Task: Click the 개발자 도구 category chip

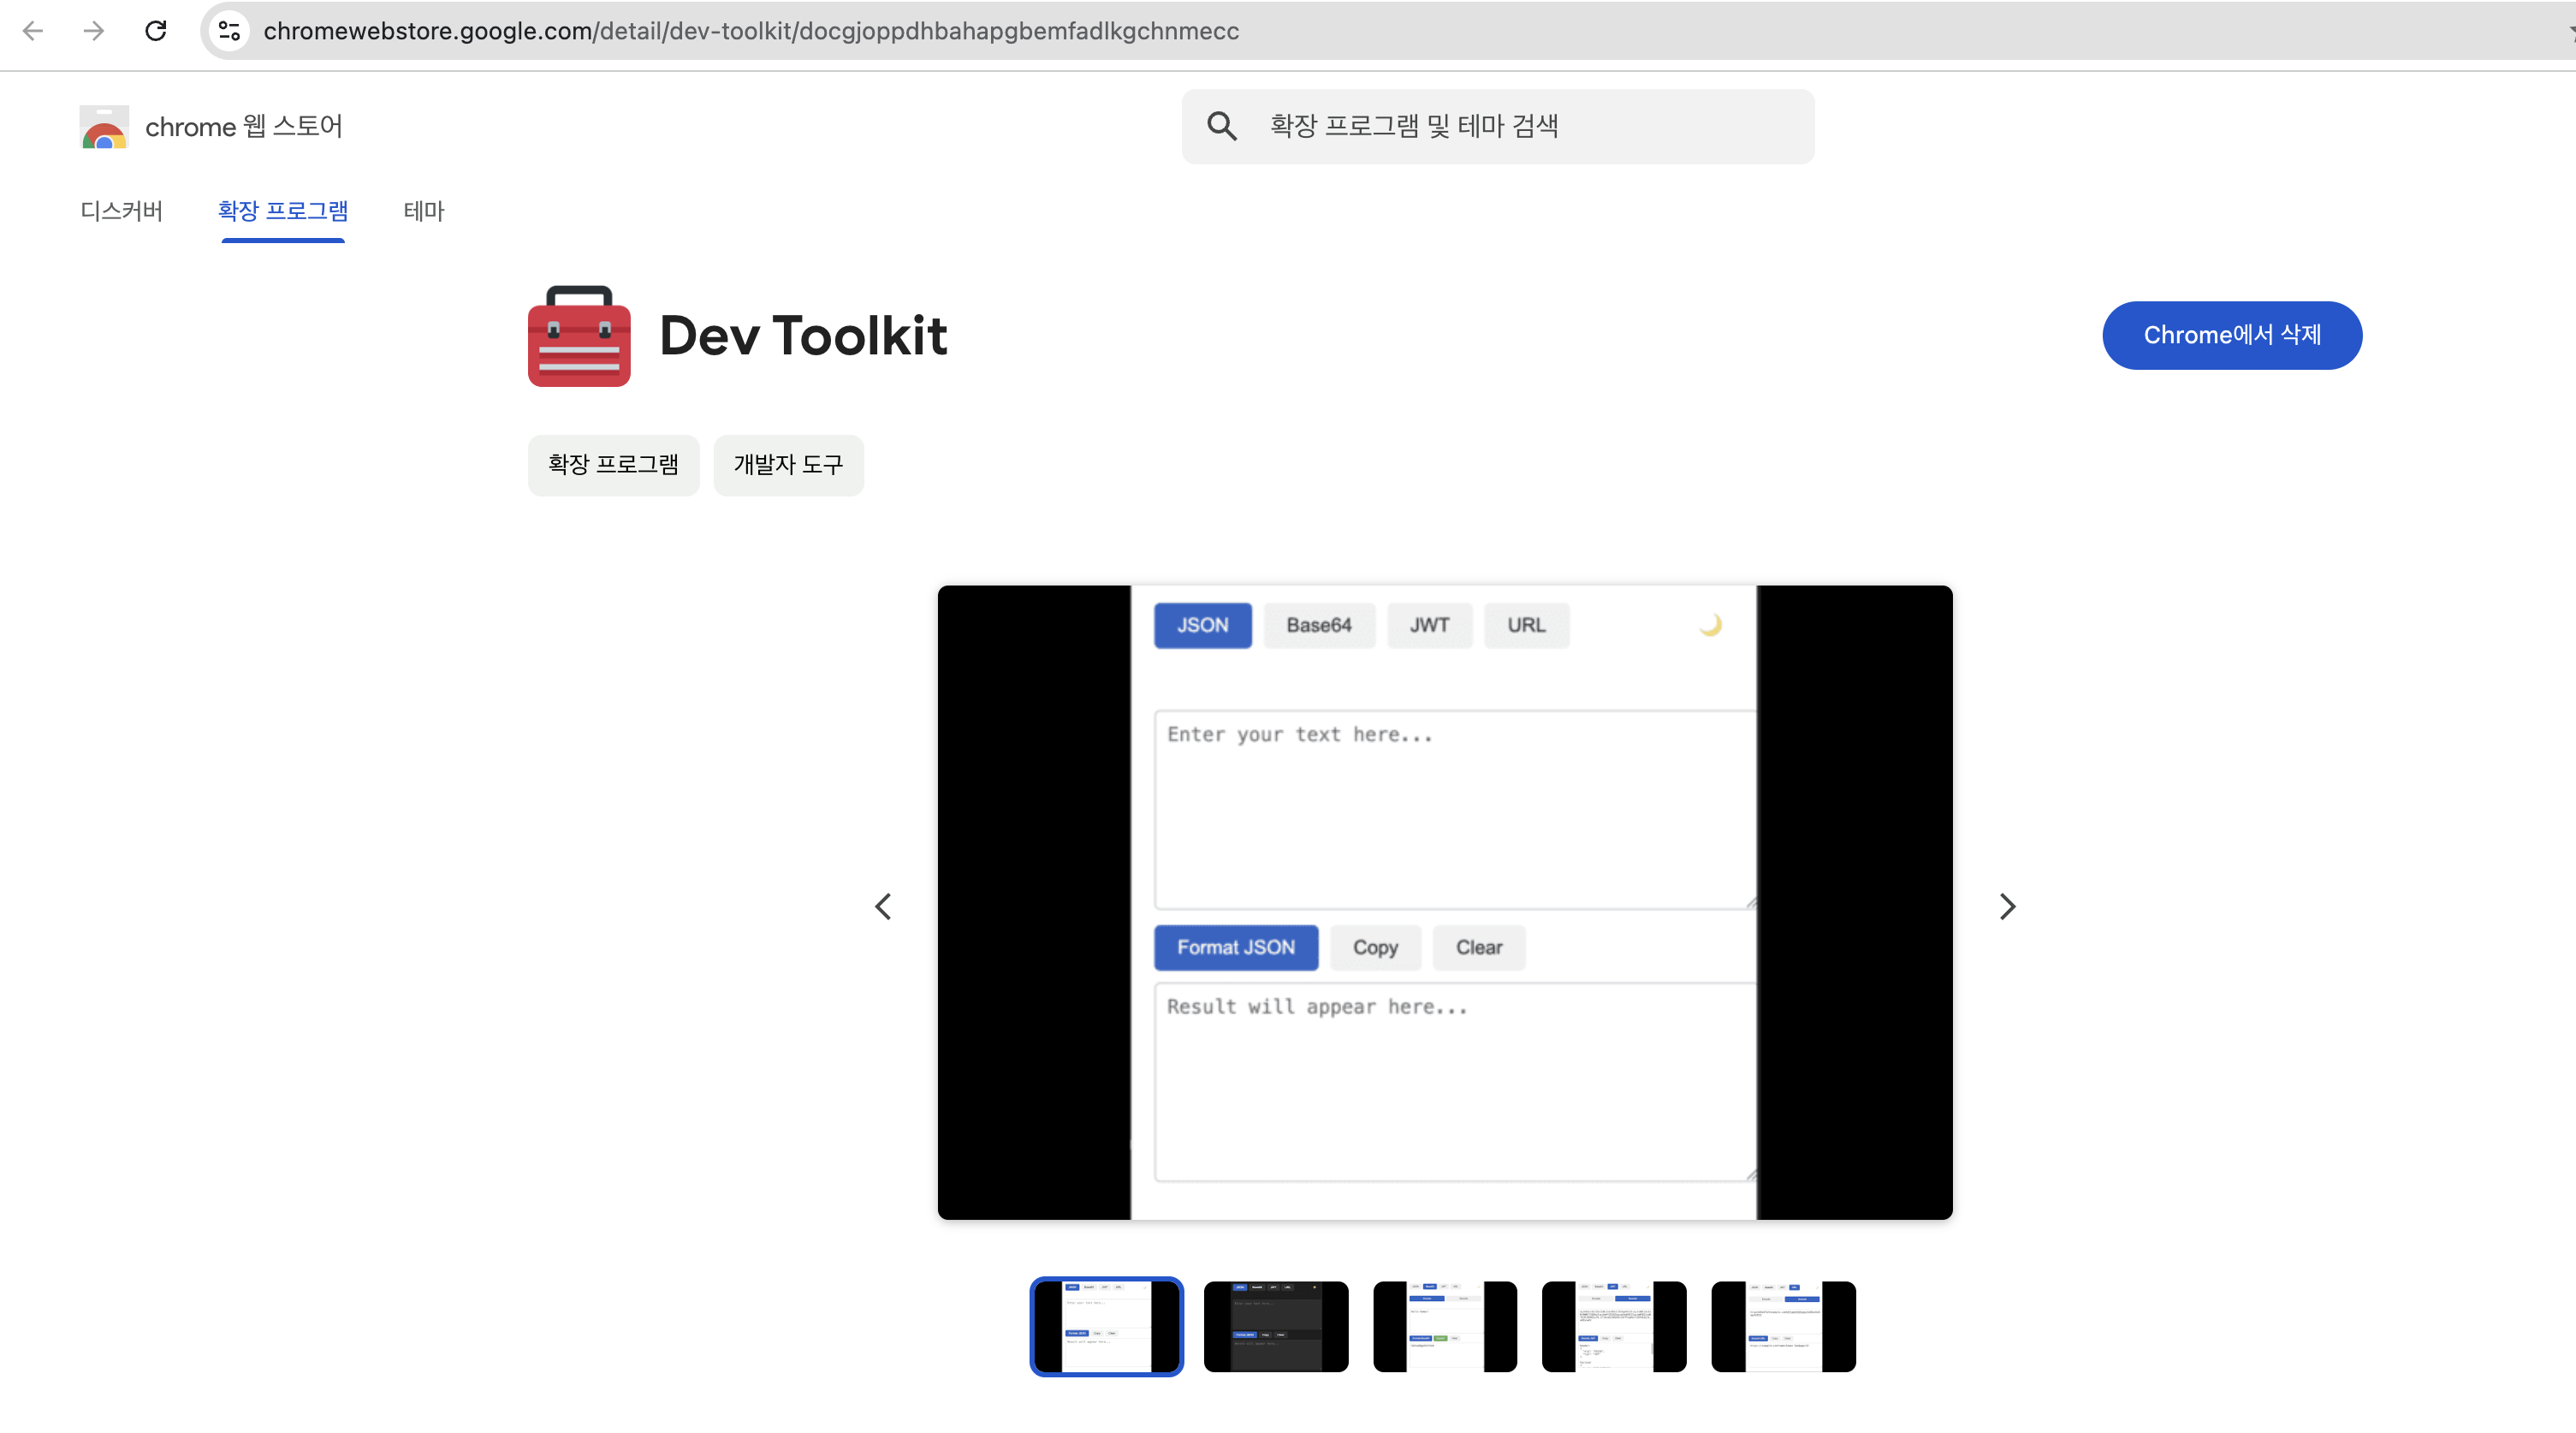Action: click(x=788, y=465)
